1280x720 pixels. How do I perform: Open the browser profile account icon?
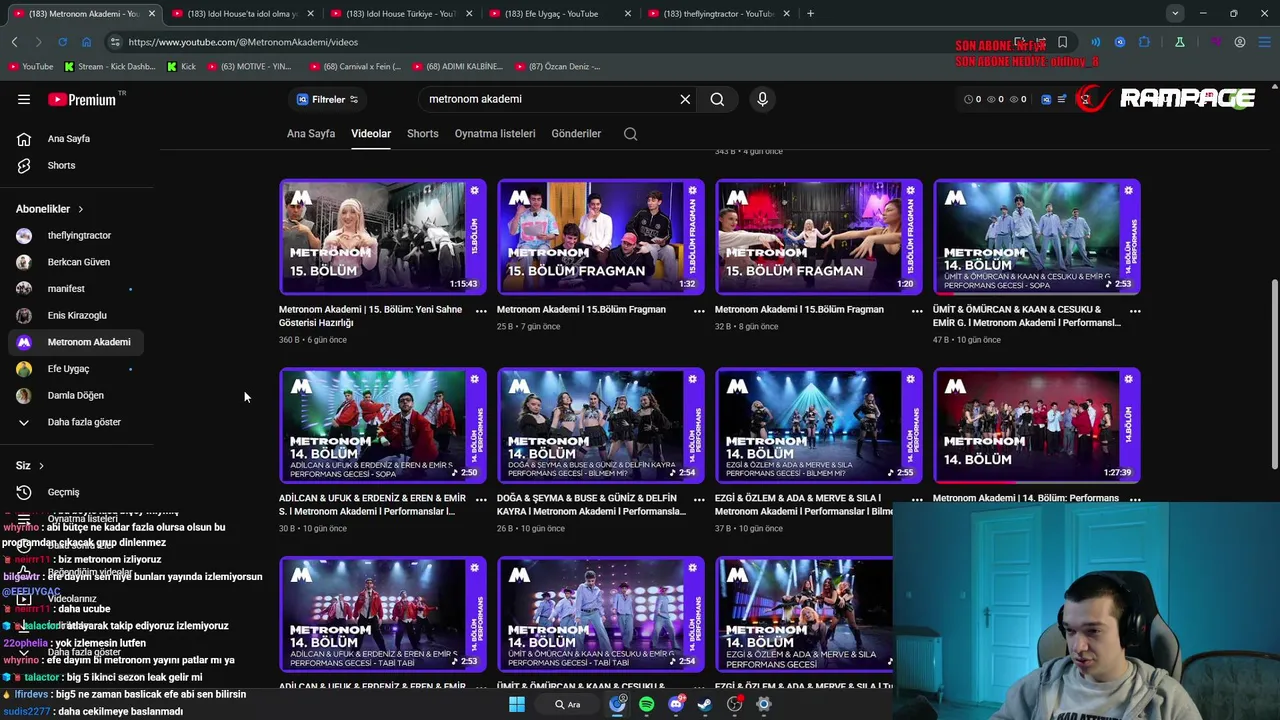click(x=1240, y=42)
